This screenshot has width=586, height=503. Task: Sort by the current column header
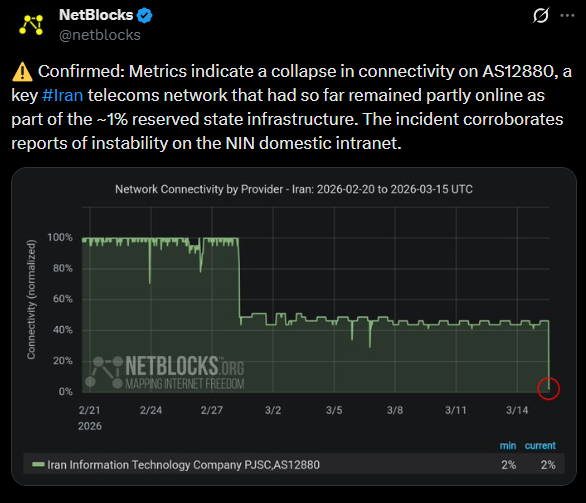[540, 445]
